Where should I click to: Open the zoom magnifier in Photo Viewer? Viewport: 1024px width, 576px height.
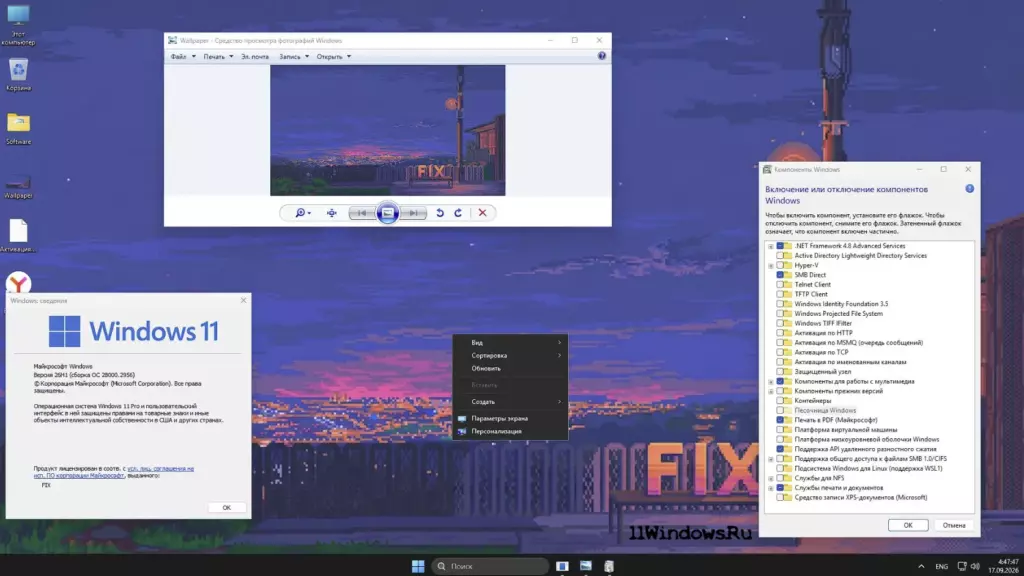coord(302,213)
